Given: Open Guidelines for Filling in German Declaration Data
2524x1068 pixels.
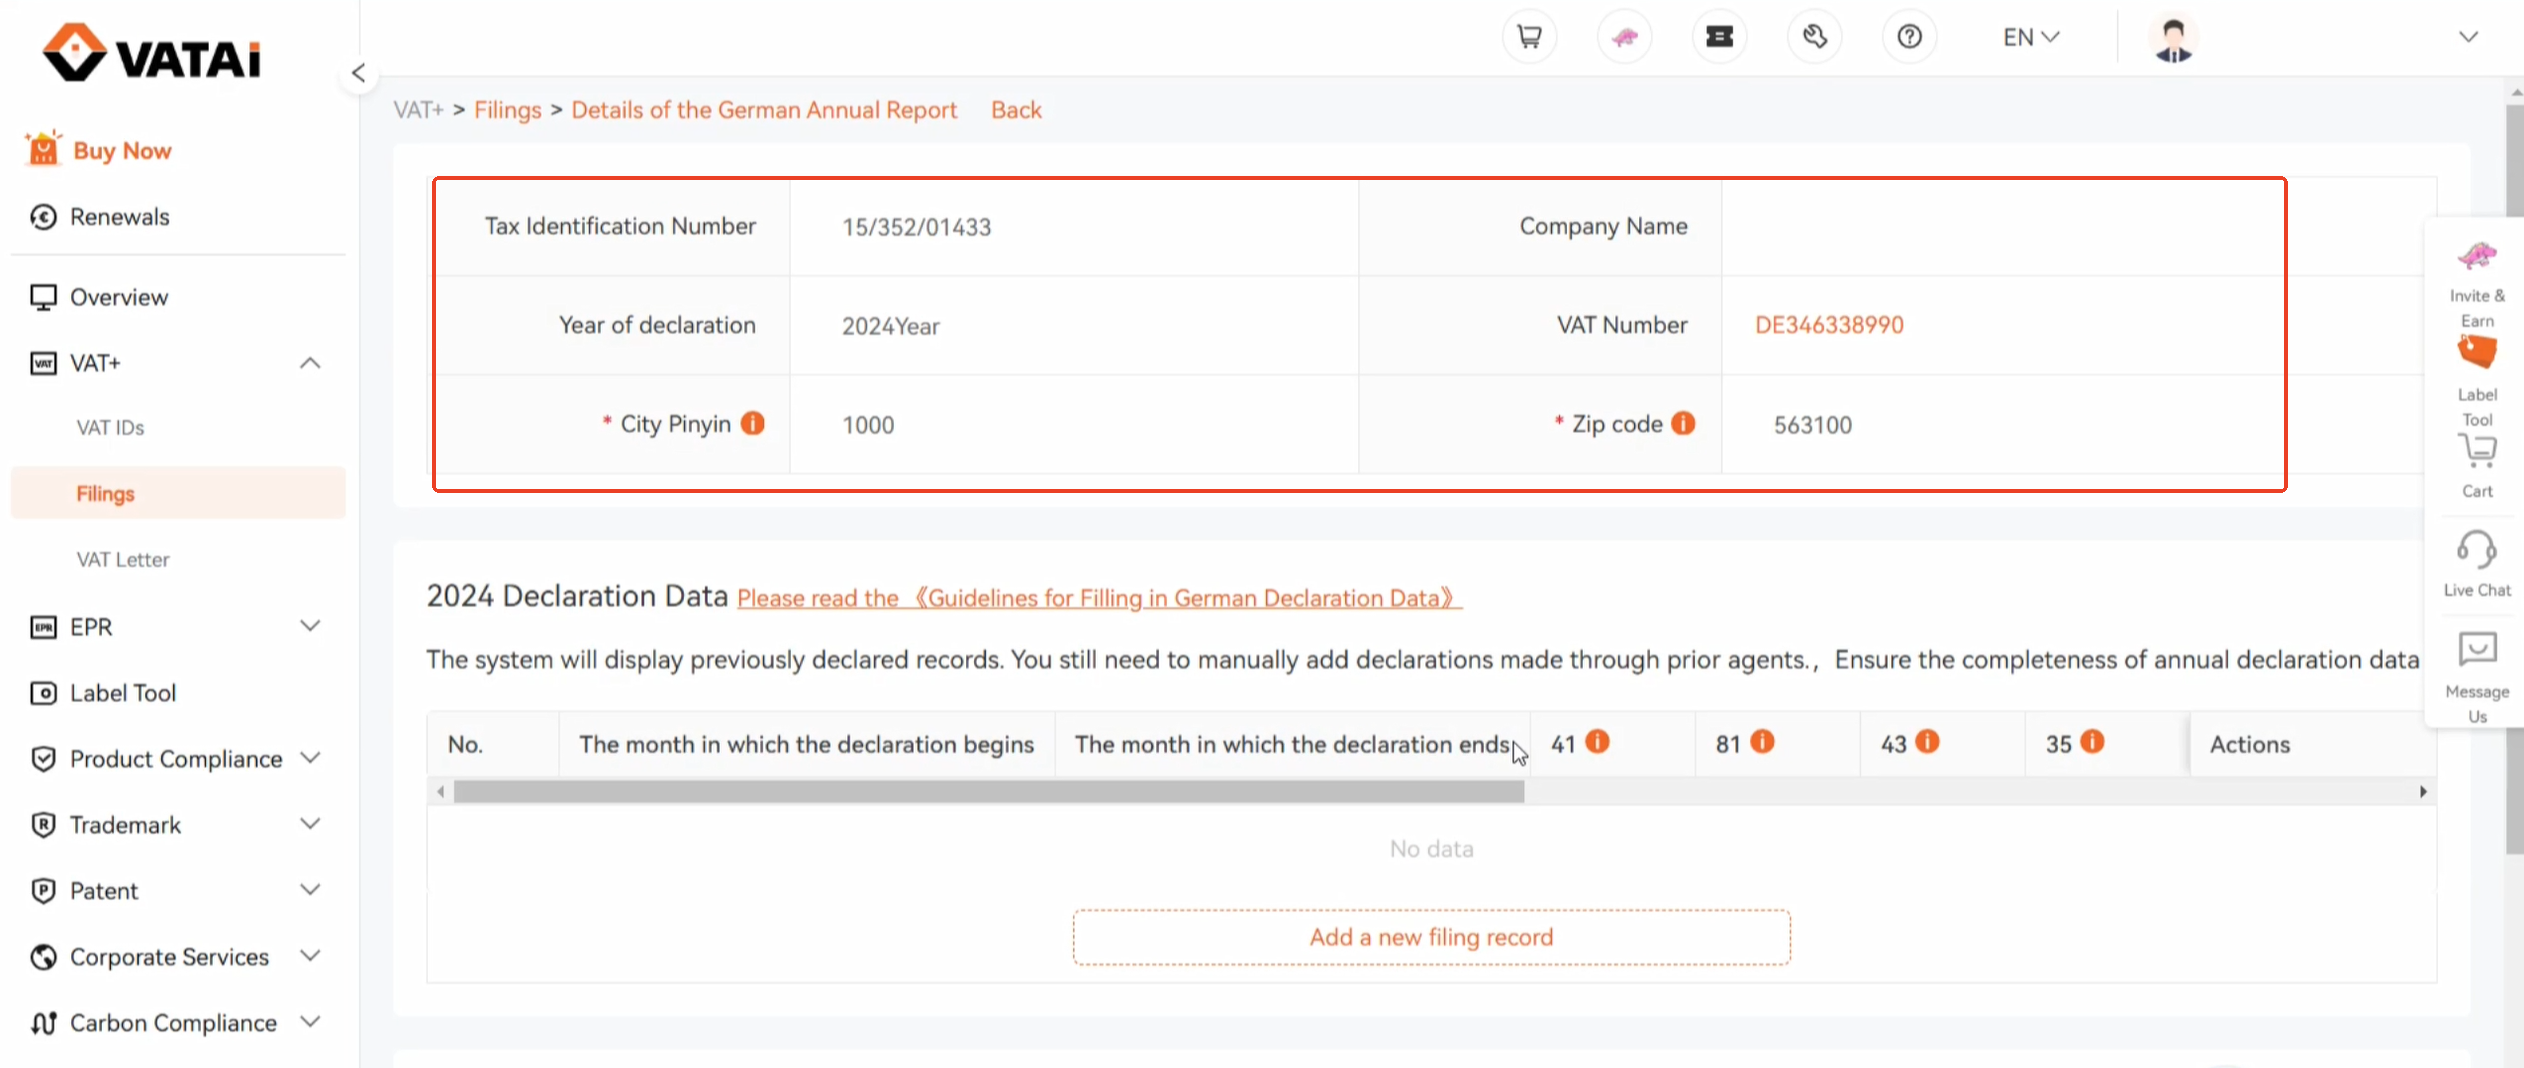Looking at the screenshot, I should (x=1099, y=598).
